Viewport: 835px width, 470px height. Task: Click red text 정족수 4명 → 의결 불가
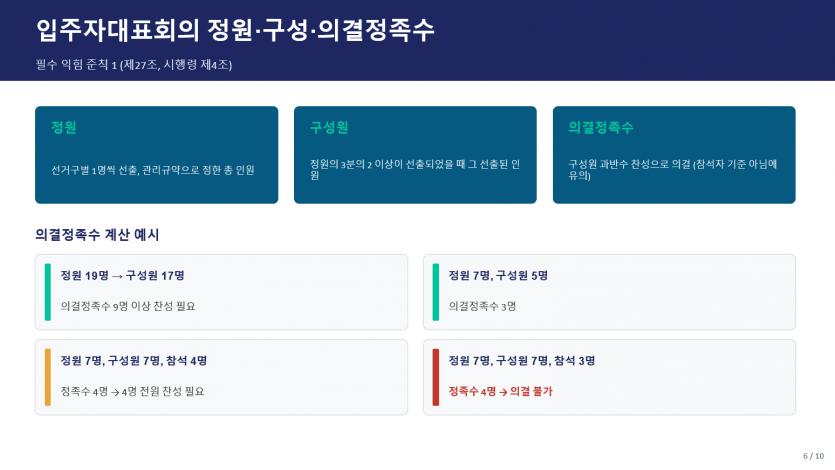point(501,391)
